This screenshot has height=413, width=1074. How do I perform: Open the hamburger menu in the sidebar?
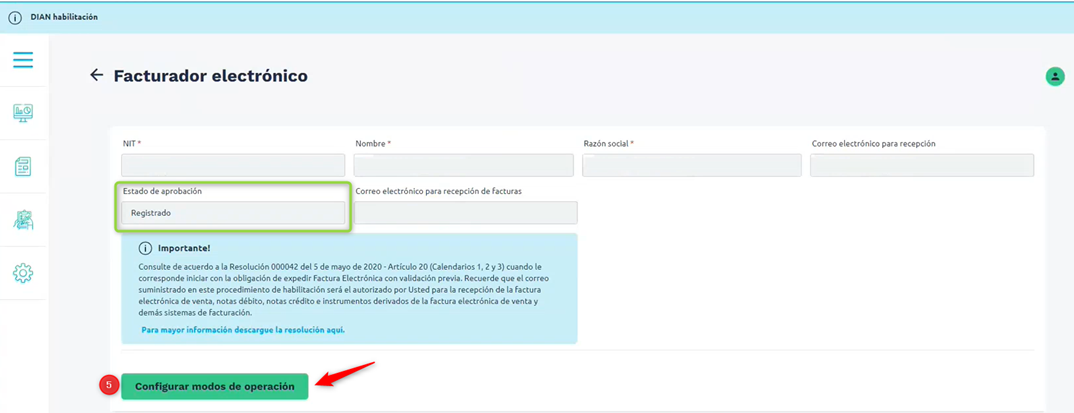click(23, 60)
